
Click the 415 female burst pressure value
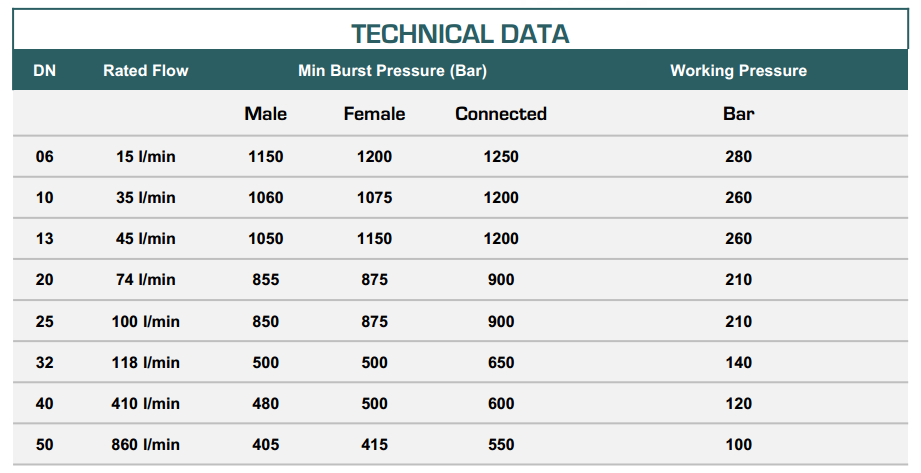point(374,445)
